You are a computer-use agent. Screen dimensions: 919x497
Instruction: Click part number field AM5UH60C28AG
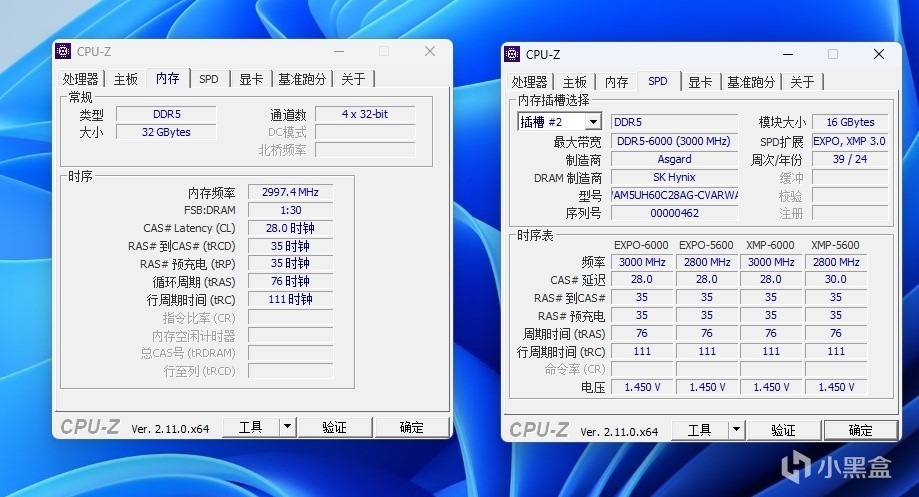[674, 195]
